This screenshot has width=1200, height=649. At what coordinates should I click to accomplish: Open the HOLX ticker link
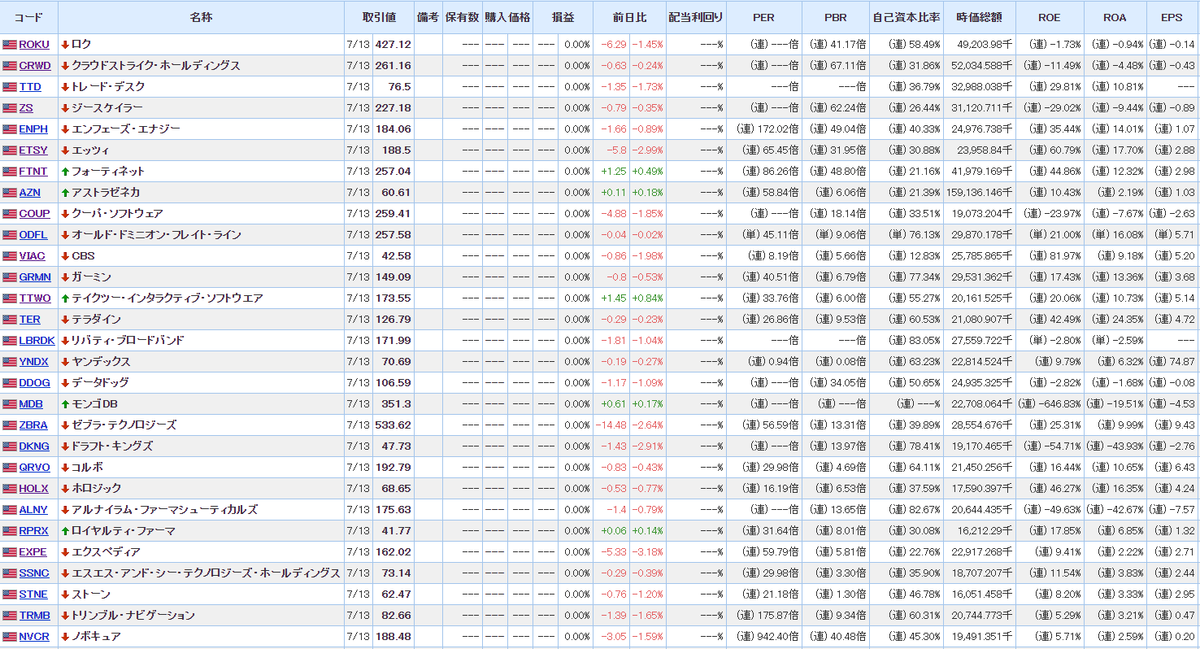[34, 489]
